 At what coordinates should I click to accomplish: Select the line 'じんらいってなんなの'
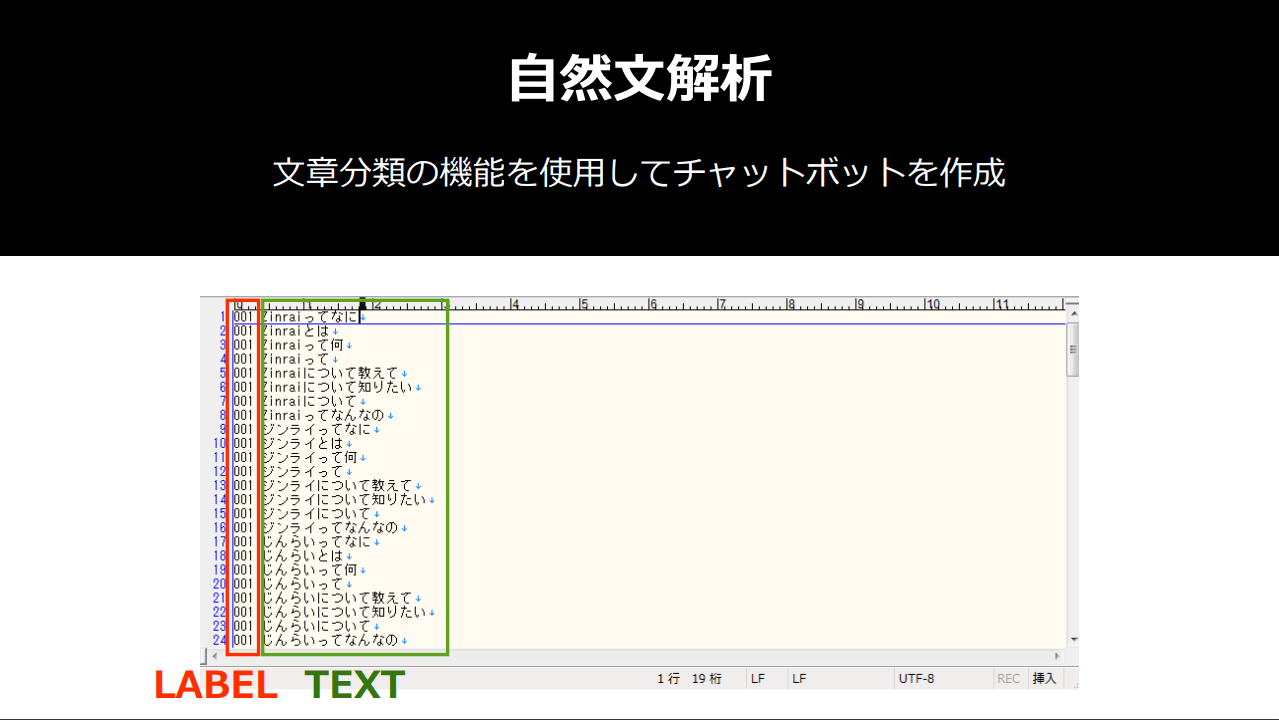coord(330,639)
